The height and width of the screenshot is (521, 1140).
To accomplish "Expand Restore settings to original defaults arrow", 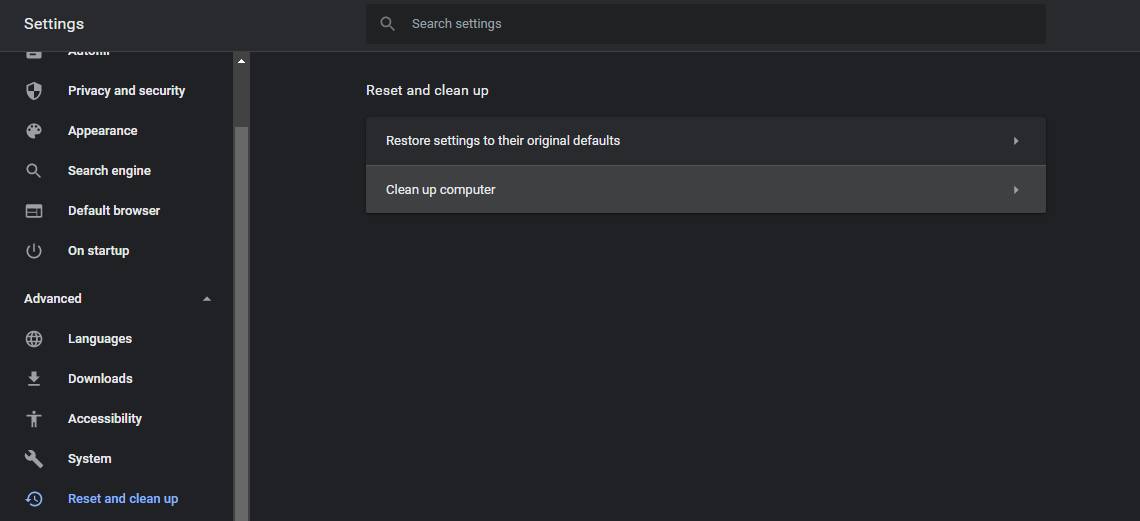I will coord(1016,141).
